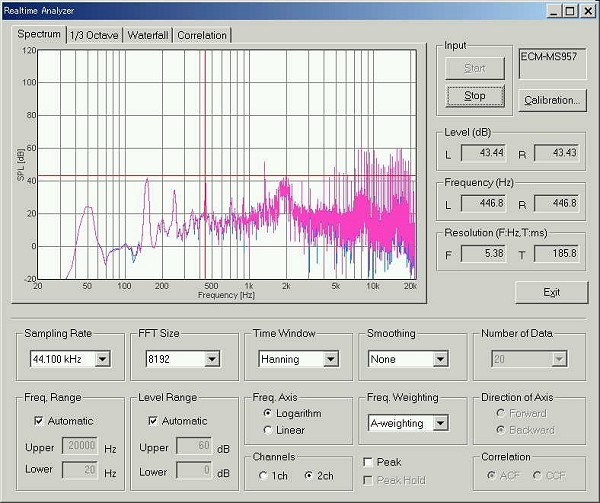
Task: Select Logarithm frequency axis
Action: coord(267,413)
